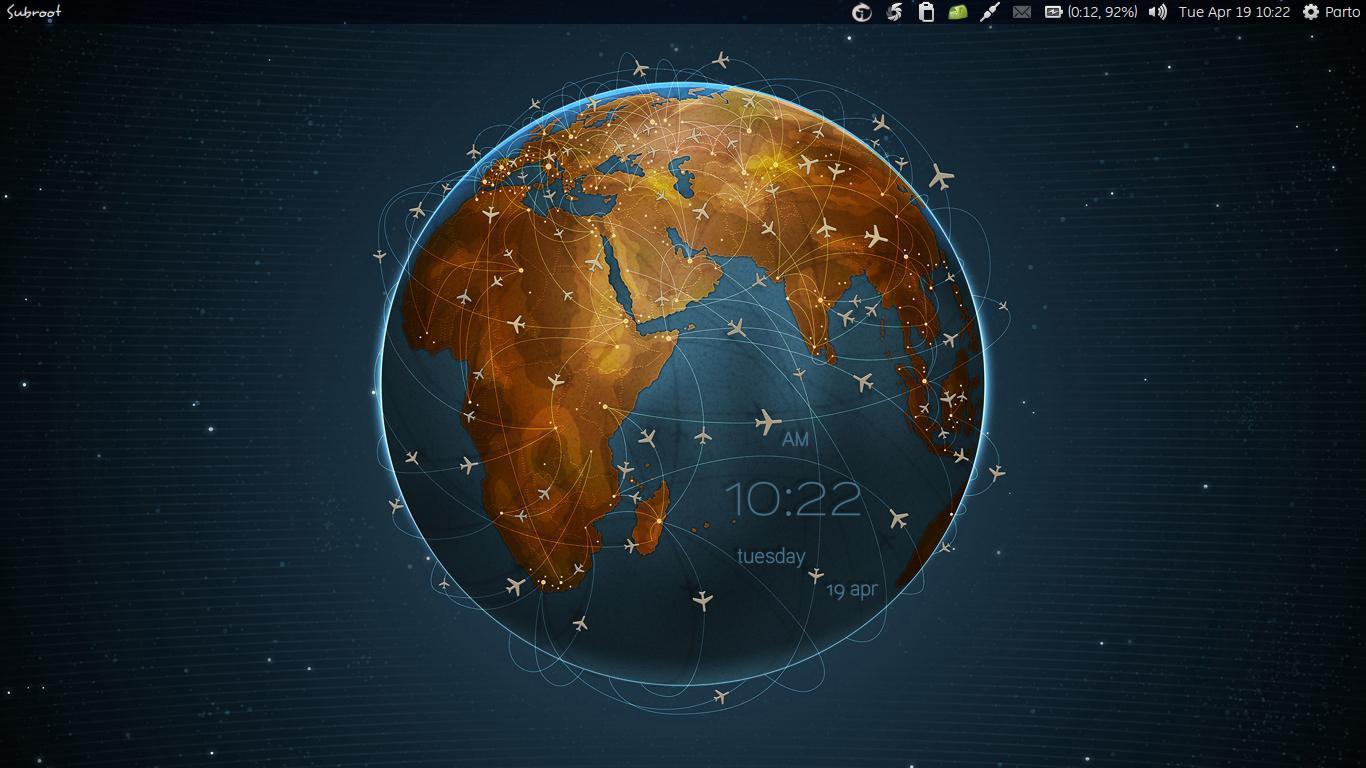The image size is (1366, 768).
Task: Open the mail envelope tray icon
Action: point(1021,12)
